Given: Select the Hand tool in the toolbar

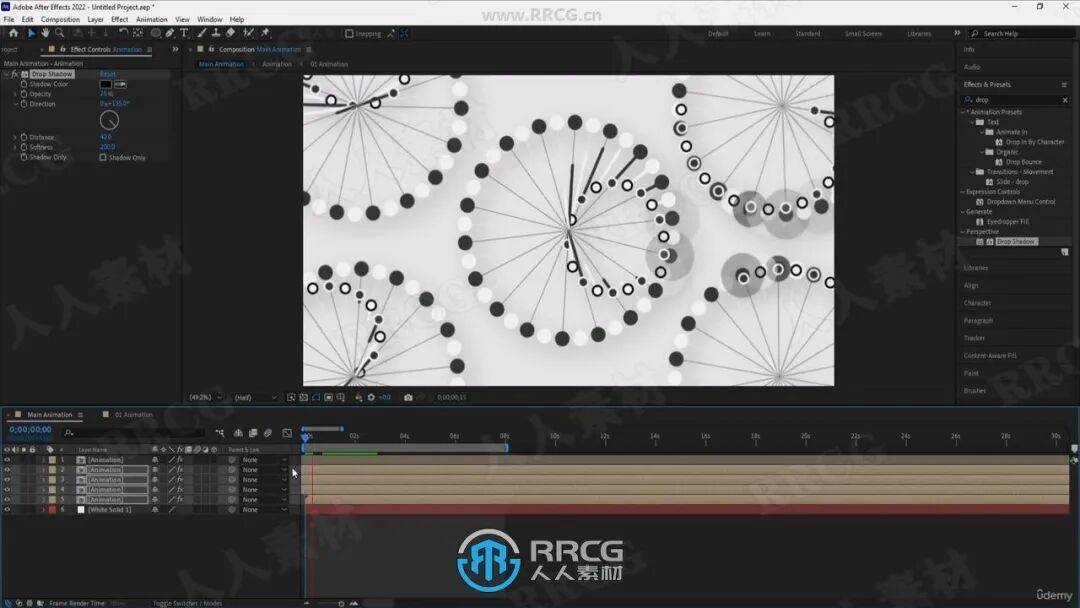Looking at the screenshot, I should pyautogui.click(x=45, y=33).
